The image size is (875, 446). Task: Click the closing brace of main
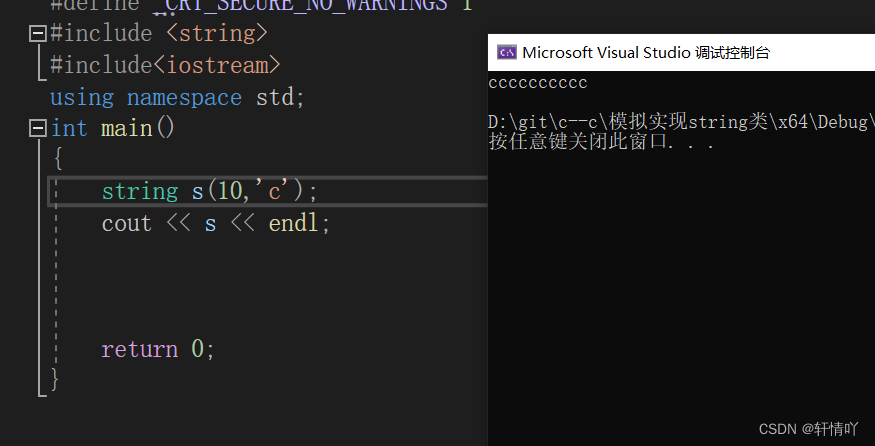[55, 378]
